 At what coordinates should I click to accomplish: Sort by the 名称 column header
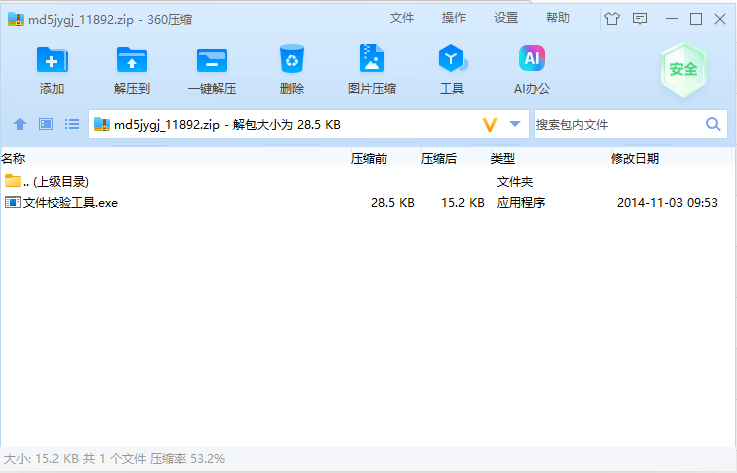(x=13, y=159)
